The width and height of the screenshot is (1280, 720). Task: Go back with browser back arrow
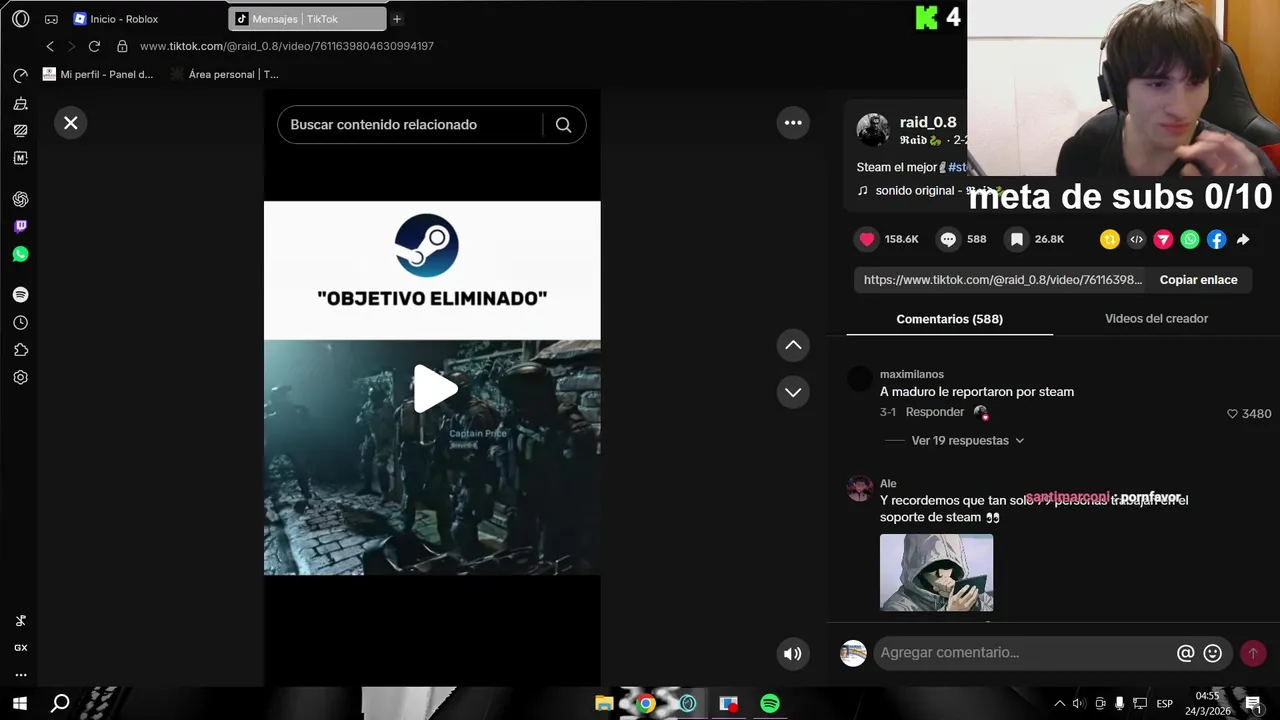tap(50, 46)
